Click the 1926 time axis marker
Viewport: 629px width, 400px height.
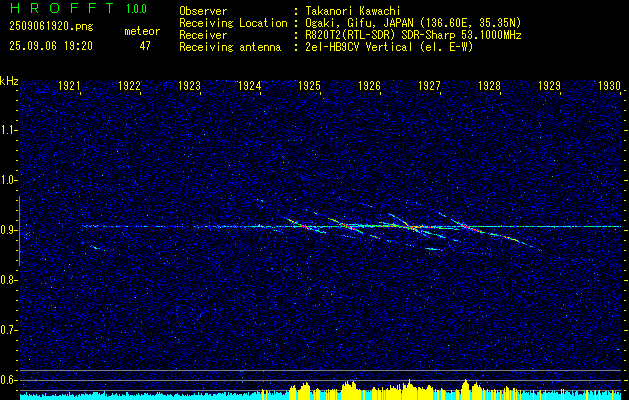click(x=369, y=85)
